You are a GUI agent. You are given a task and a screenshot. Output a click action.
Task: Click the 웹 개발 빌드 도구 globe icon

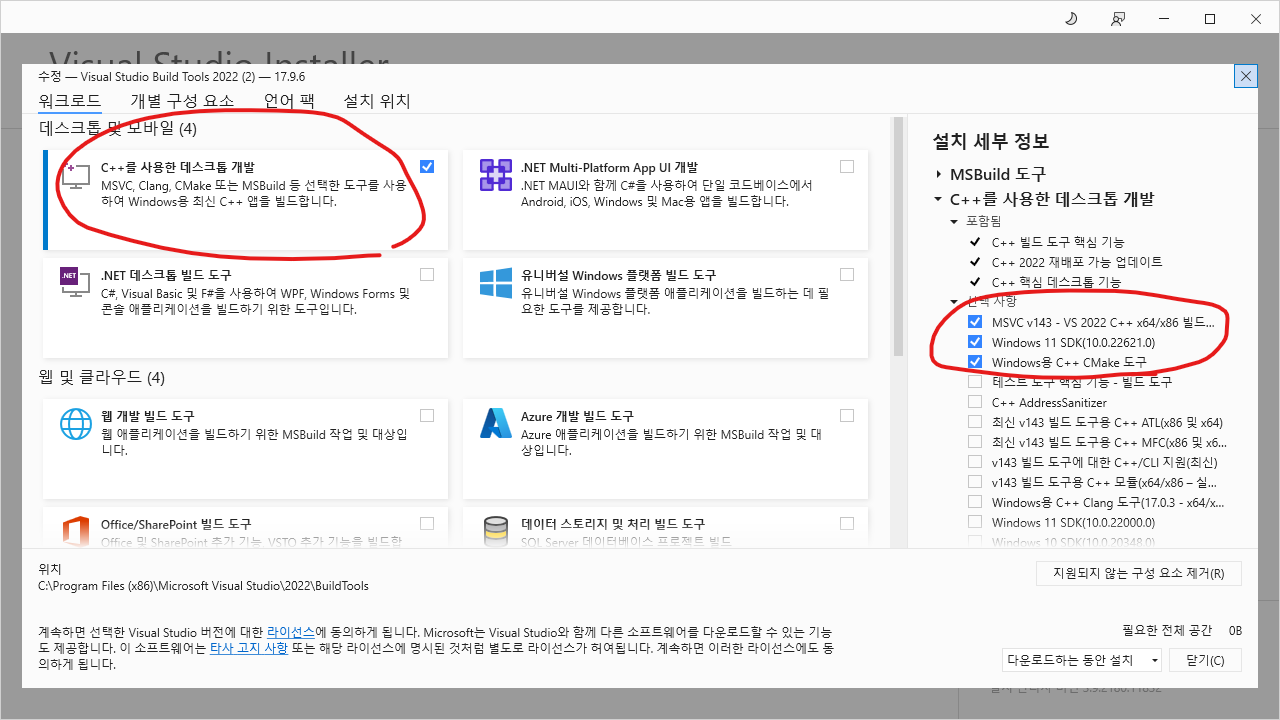point(77,423)
